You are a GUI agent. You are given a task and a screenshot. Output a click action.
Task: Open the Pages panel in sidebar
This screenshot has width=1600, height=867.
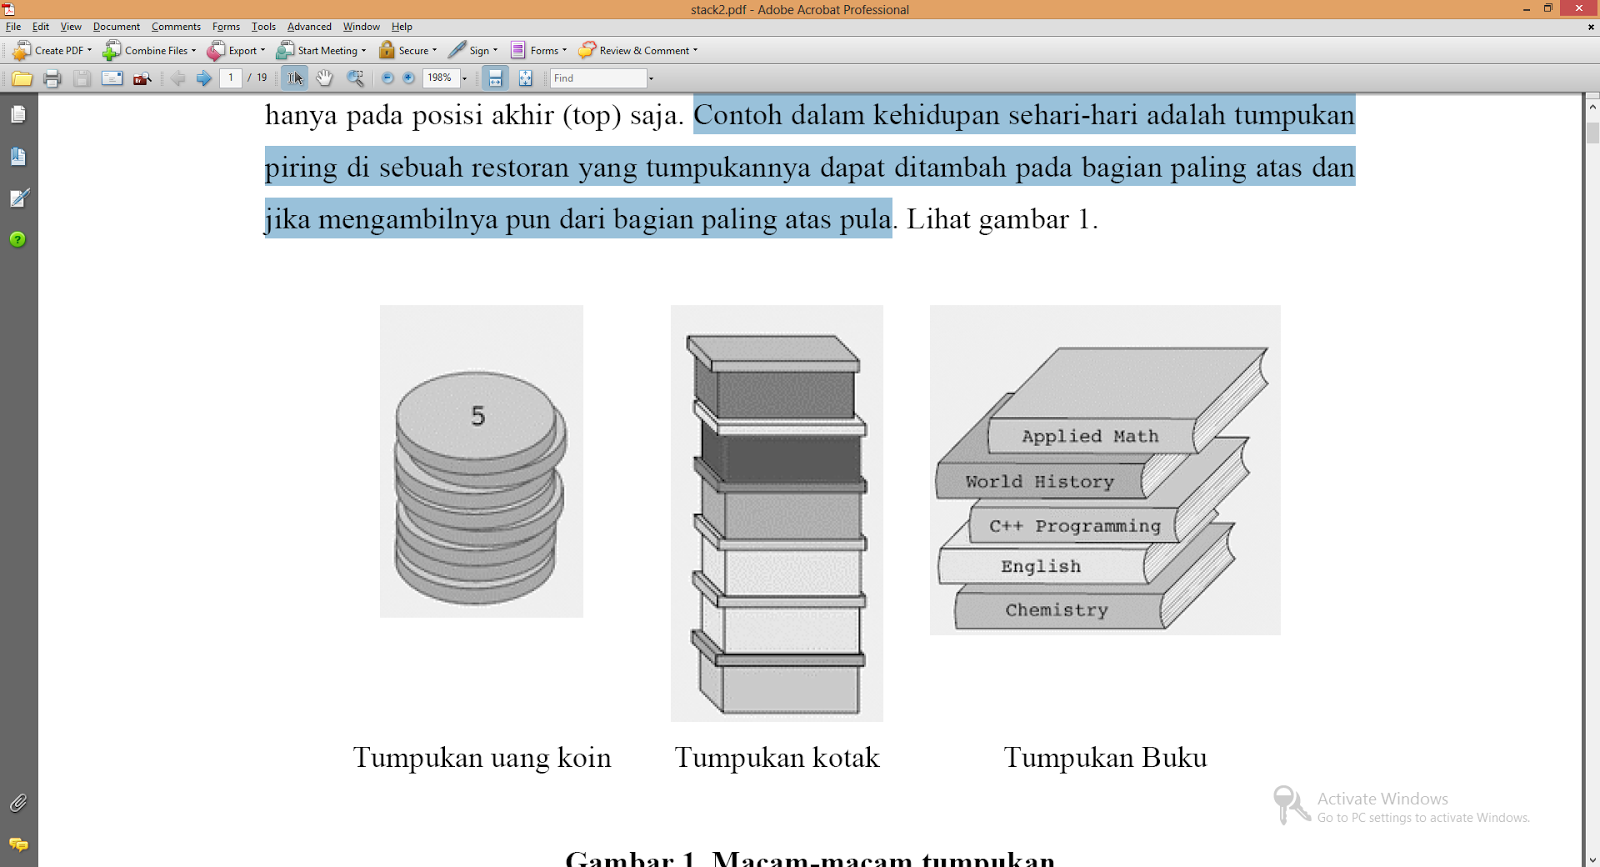click(18, 115)
